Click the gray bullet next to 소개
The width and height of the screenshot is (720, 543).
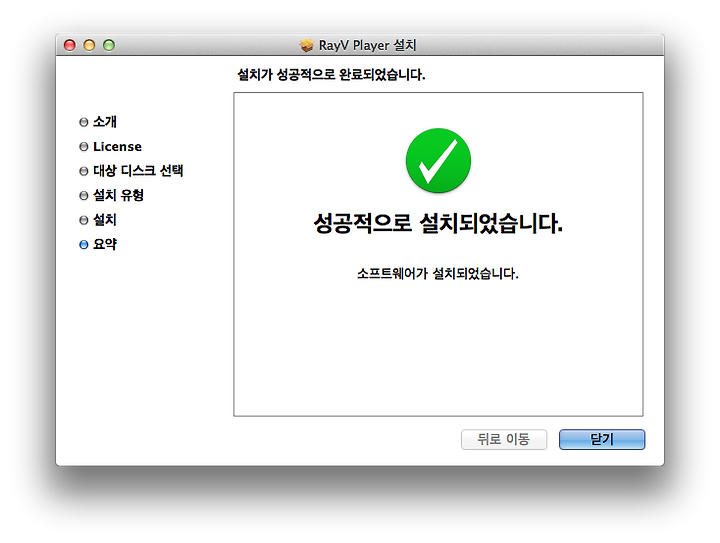click(84, 122)
